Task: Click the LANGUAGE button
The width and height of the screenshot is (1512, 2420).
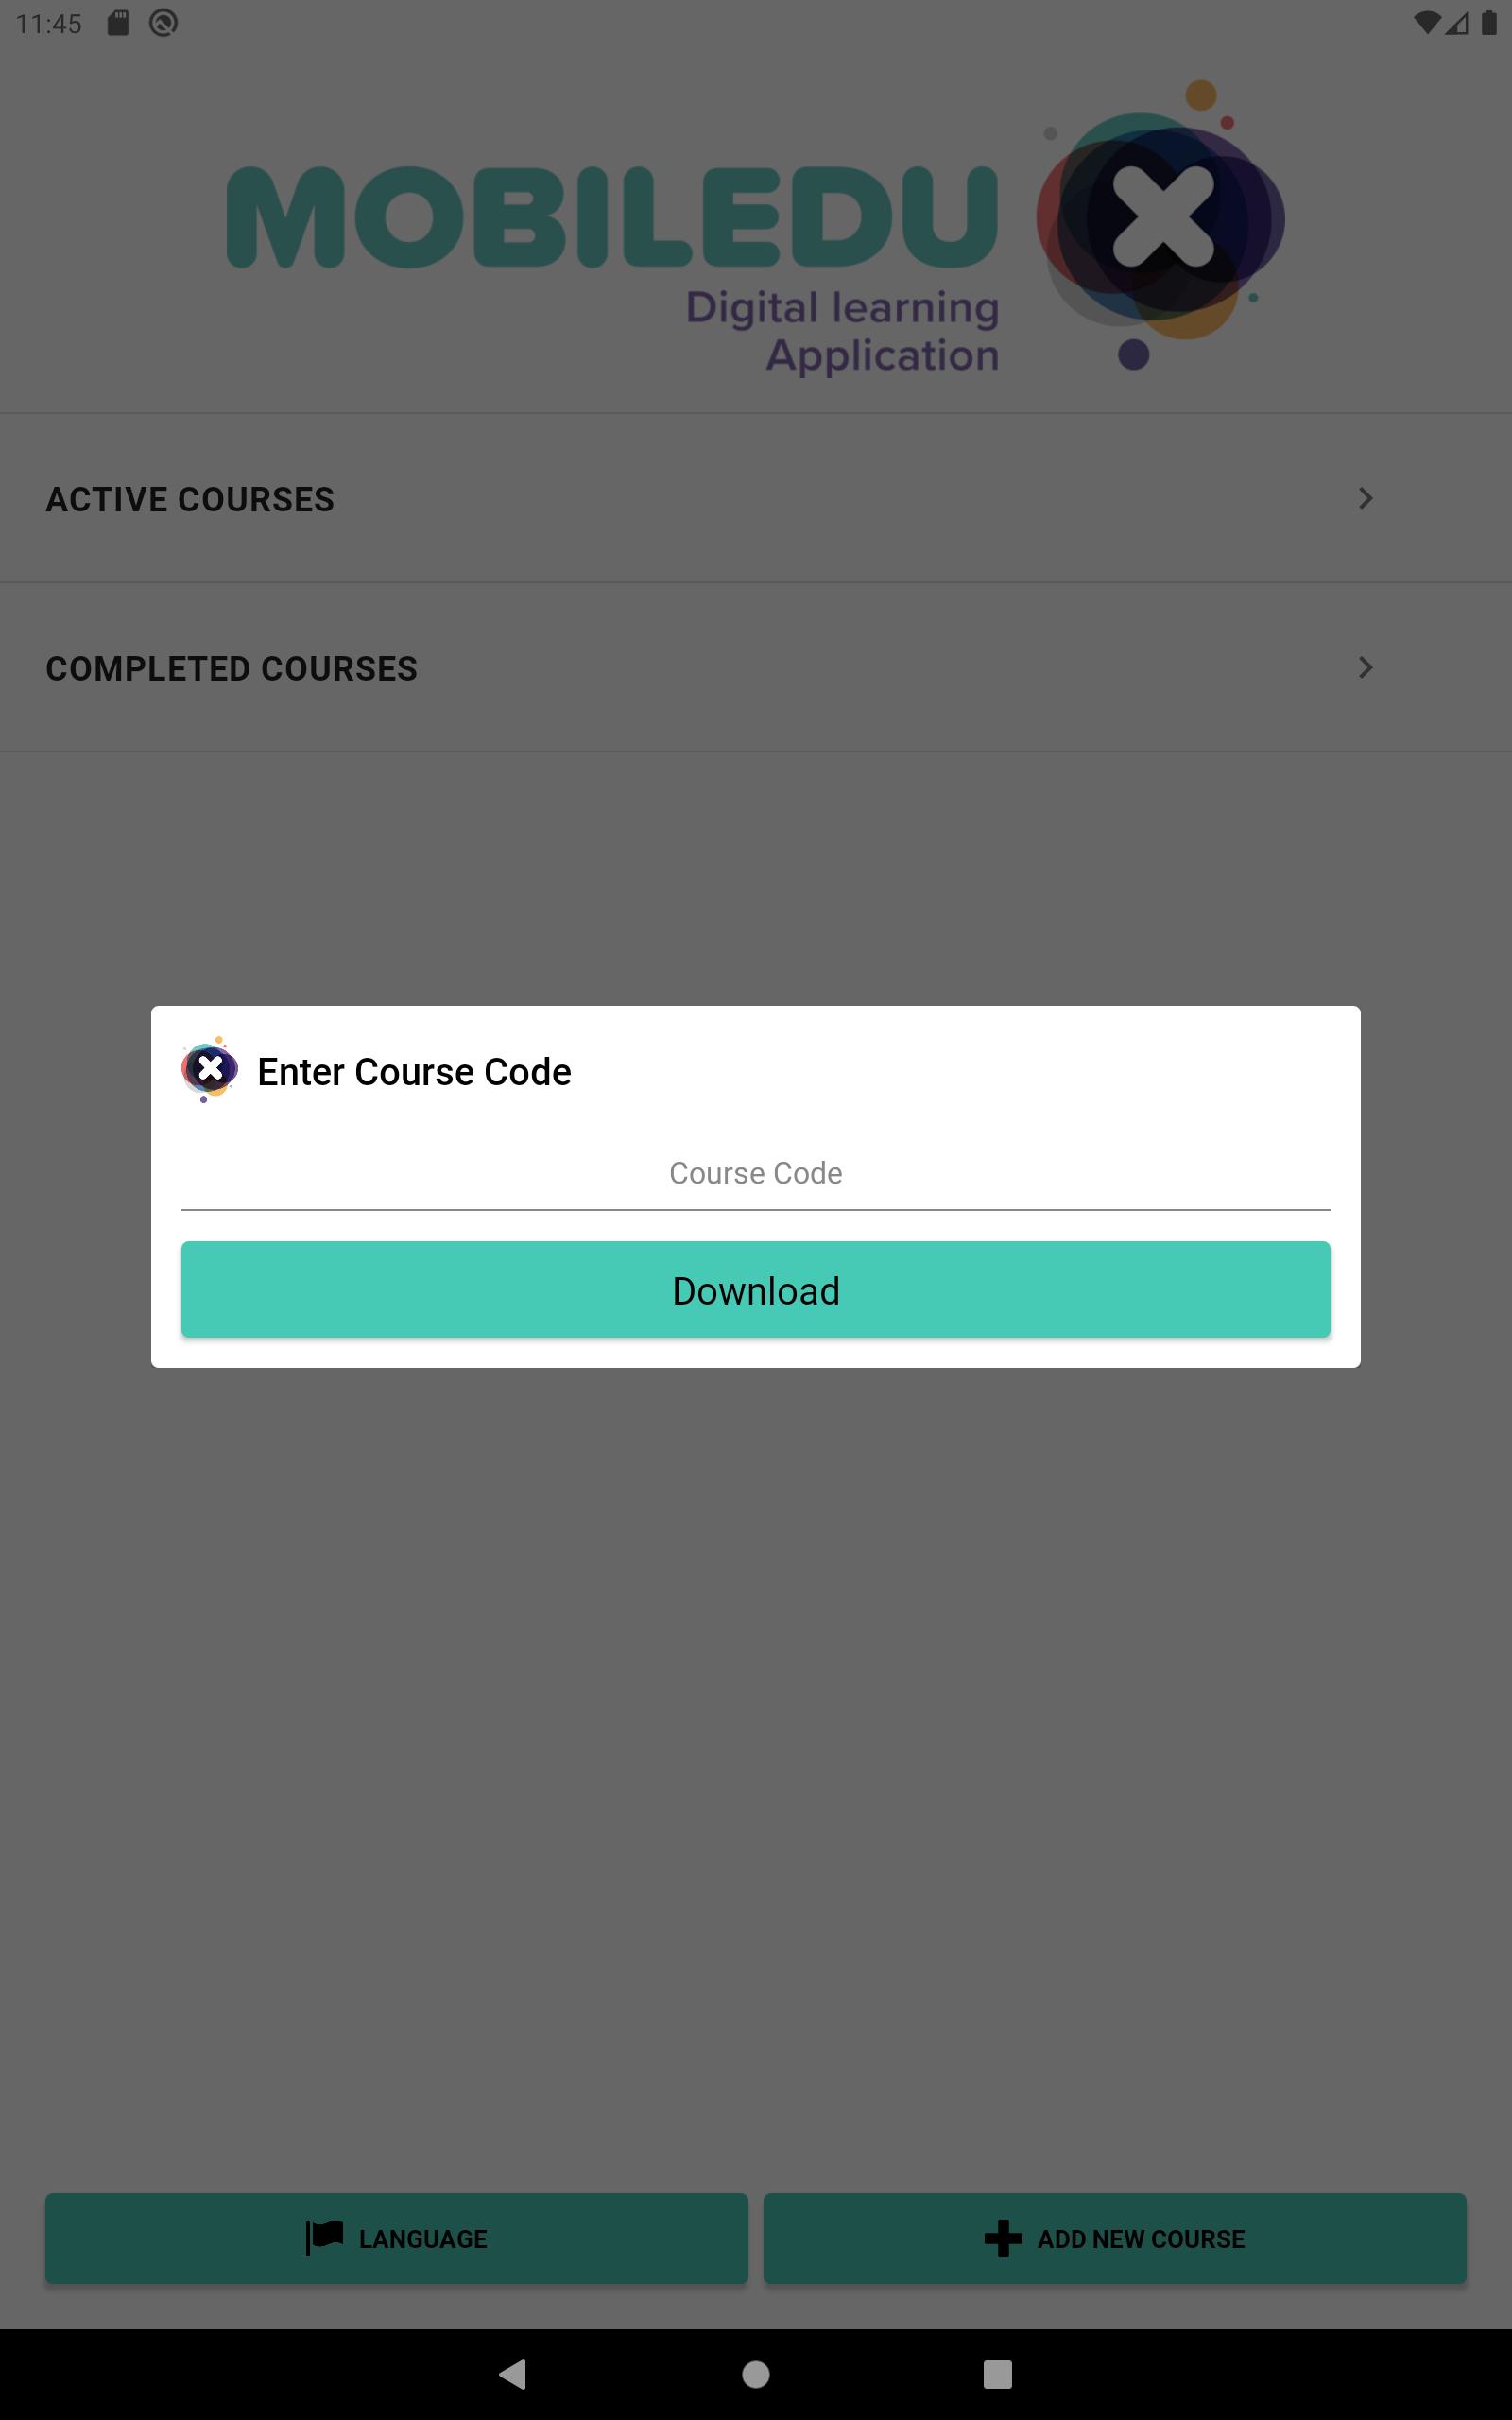Action: click(396, 2238)
